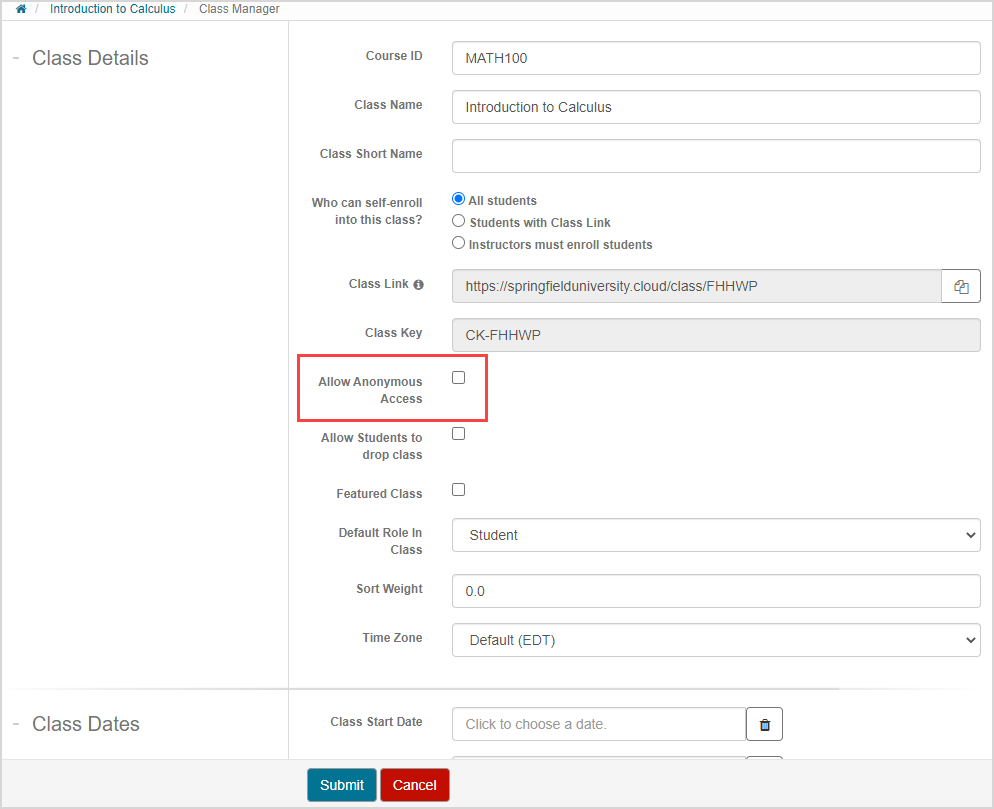This screenshot has height=809, width=994.
Task: Select the All students self-enroll option
Action: click(x=458, y=198)
